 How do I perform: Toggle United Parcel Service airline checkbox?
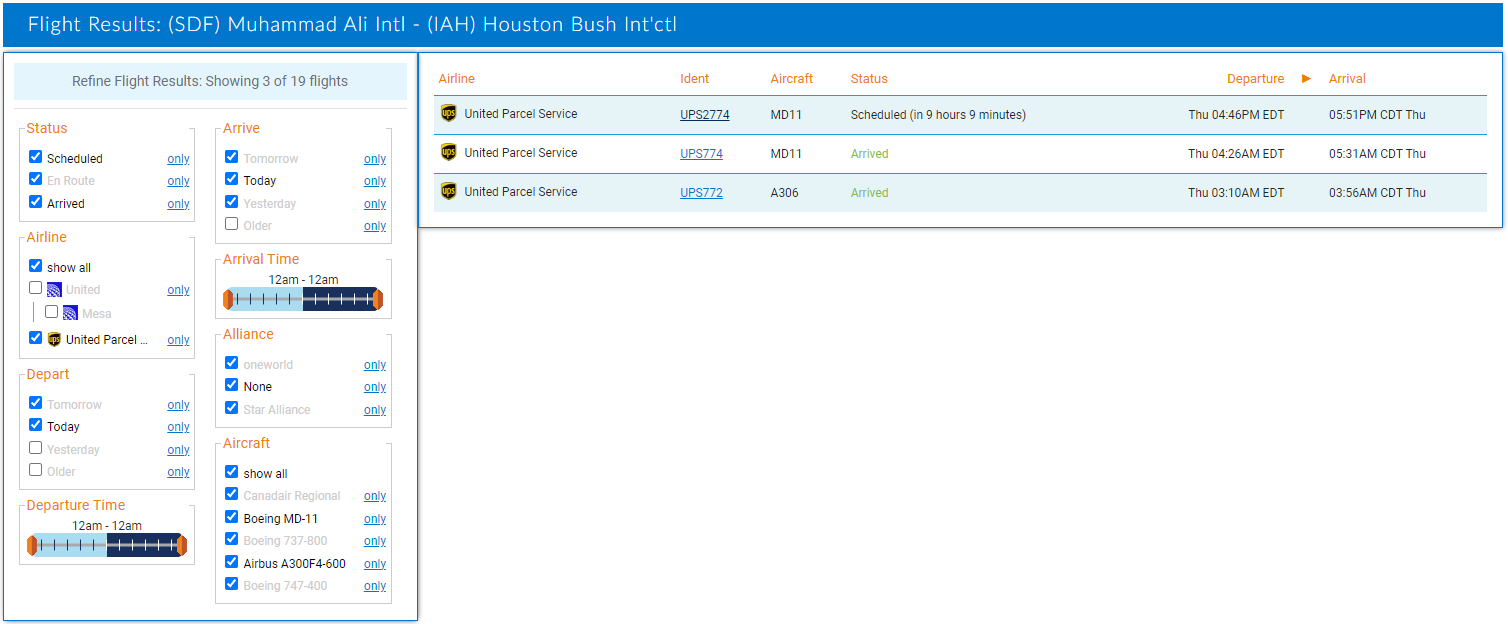point(36,338)
